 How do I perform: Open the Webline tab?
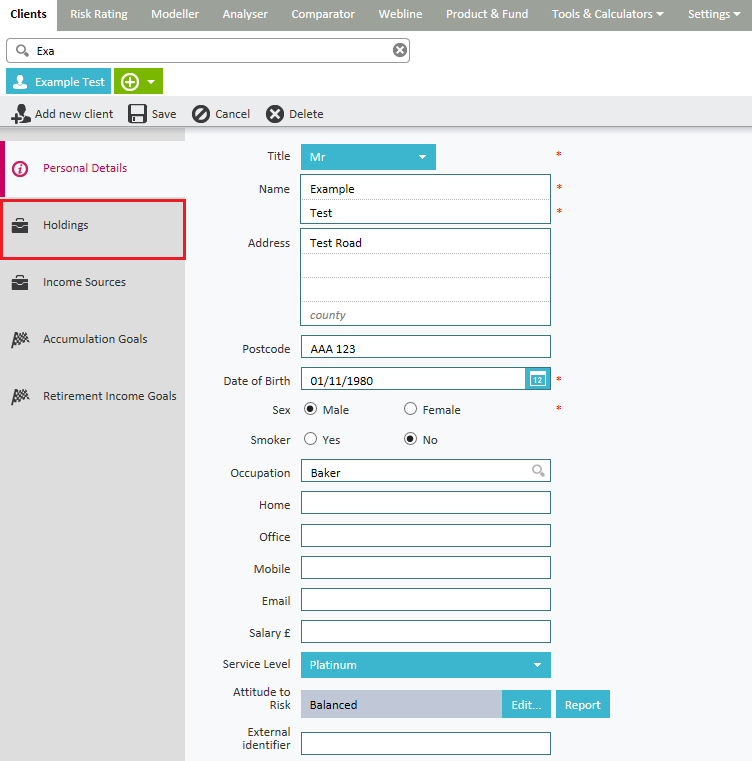(401, 14)
